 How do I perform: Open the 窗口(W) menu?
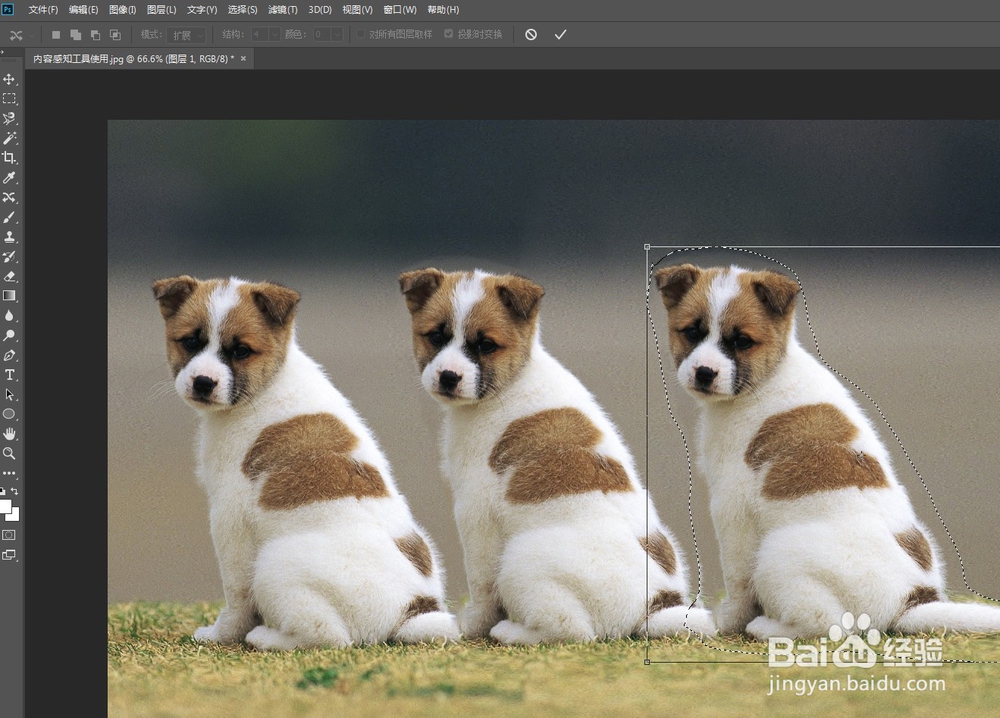(x=400, y=10)
